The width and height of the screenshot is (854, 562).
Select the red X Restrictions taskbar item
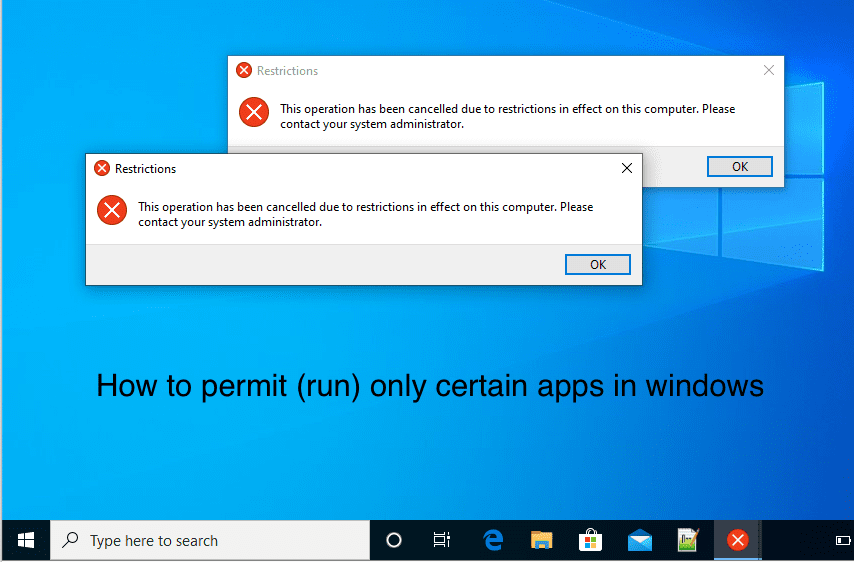pyautogui.click(x=737, y=541)
